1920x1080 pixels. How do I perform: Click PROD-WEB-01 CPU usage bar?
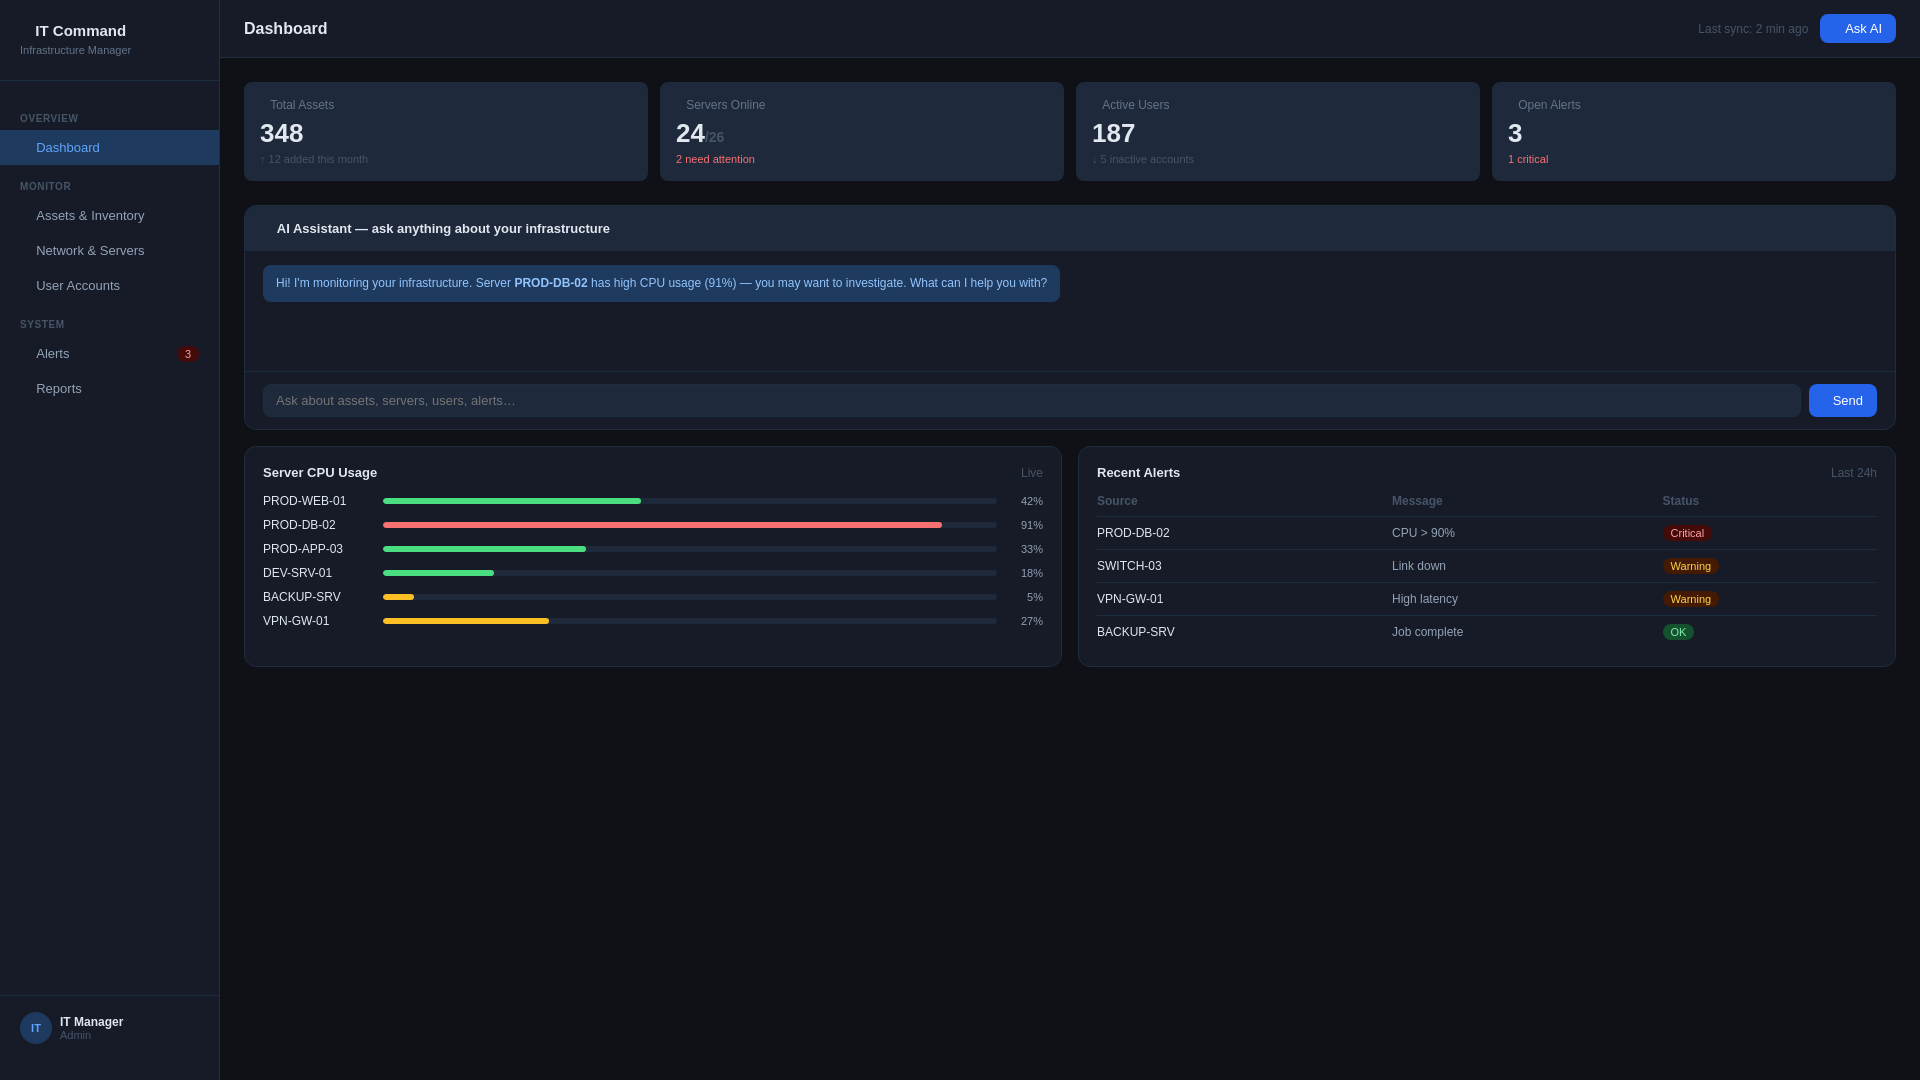690,501
